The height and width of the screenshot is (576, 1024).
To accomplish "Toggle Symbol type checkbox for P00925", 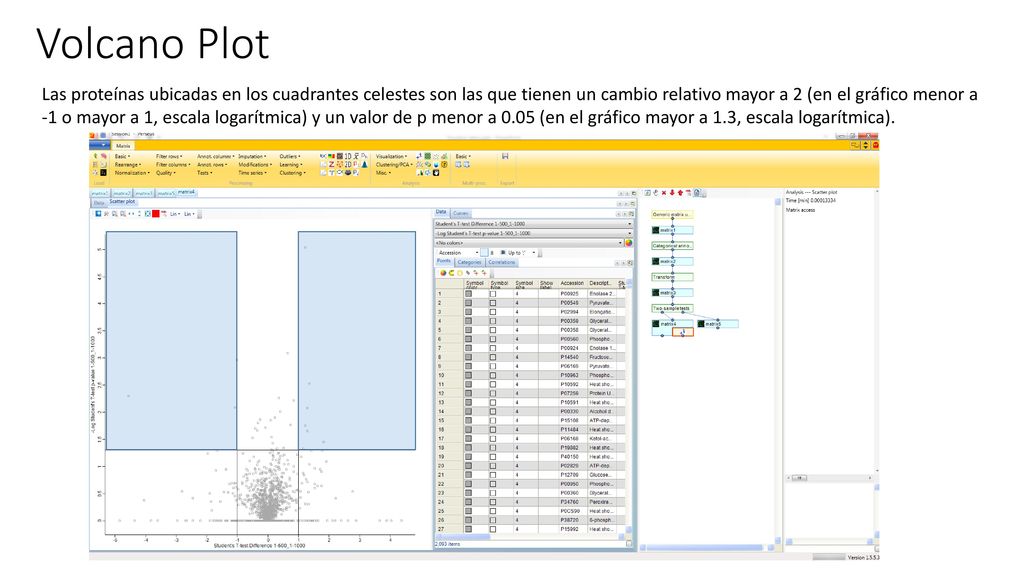I will click(493, 294).
